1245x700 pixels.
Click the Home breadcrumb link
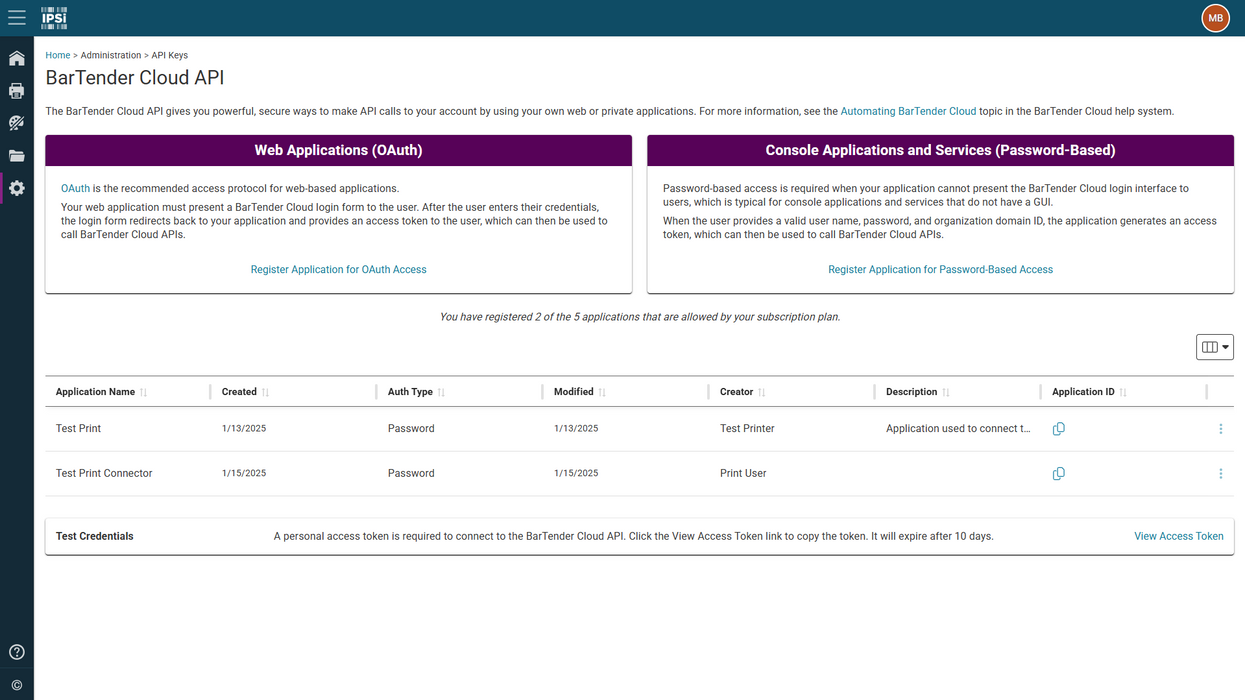coord(58,55)
